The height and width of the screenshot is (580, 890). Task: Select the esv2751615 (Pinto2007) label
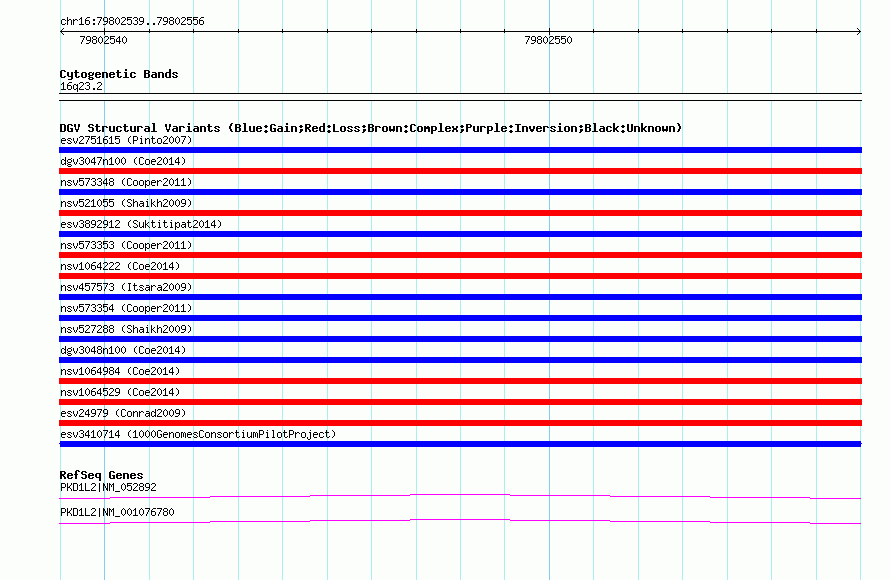126,140
